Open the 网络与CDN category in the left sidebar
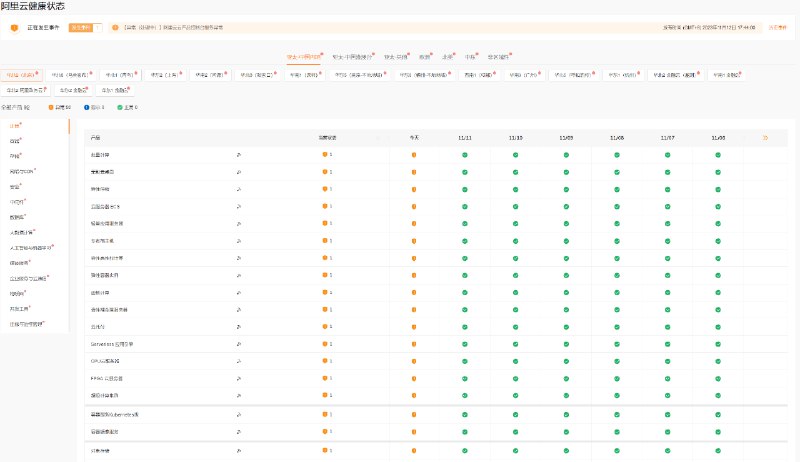 click(x=22, y=172)
